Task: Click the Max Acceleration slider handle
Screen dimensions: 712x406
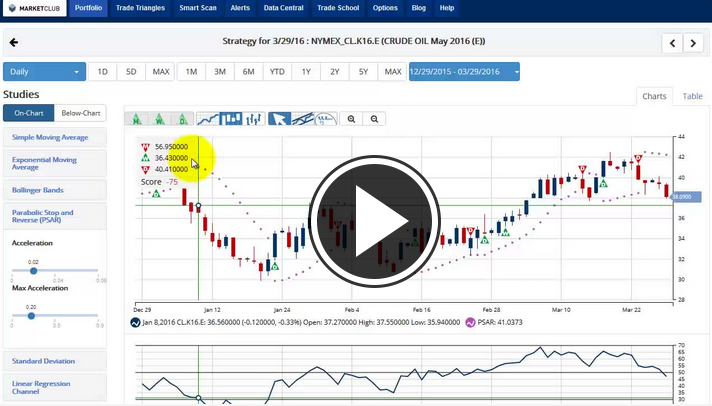Action: click(31, 316)
